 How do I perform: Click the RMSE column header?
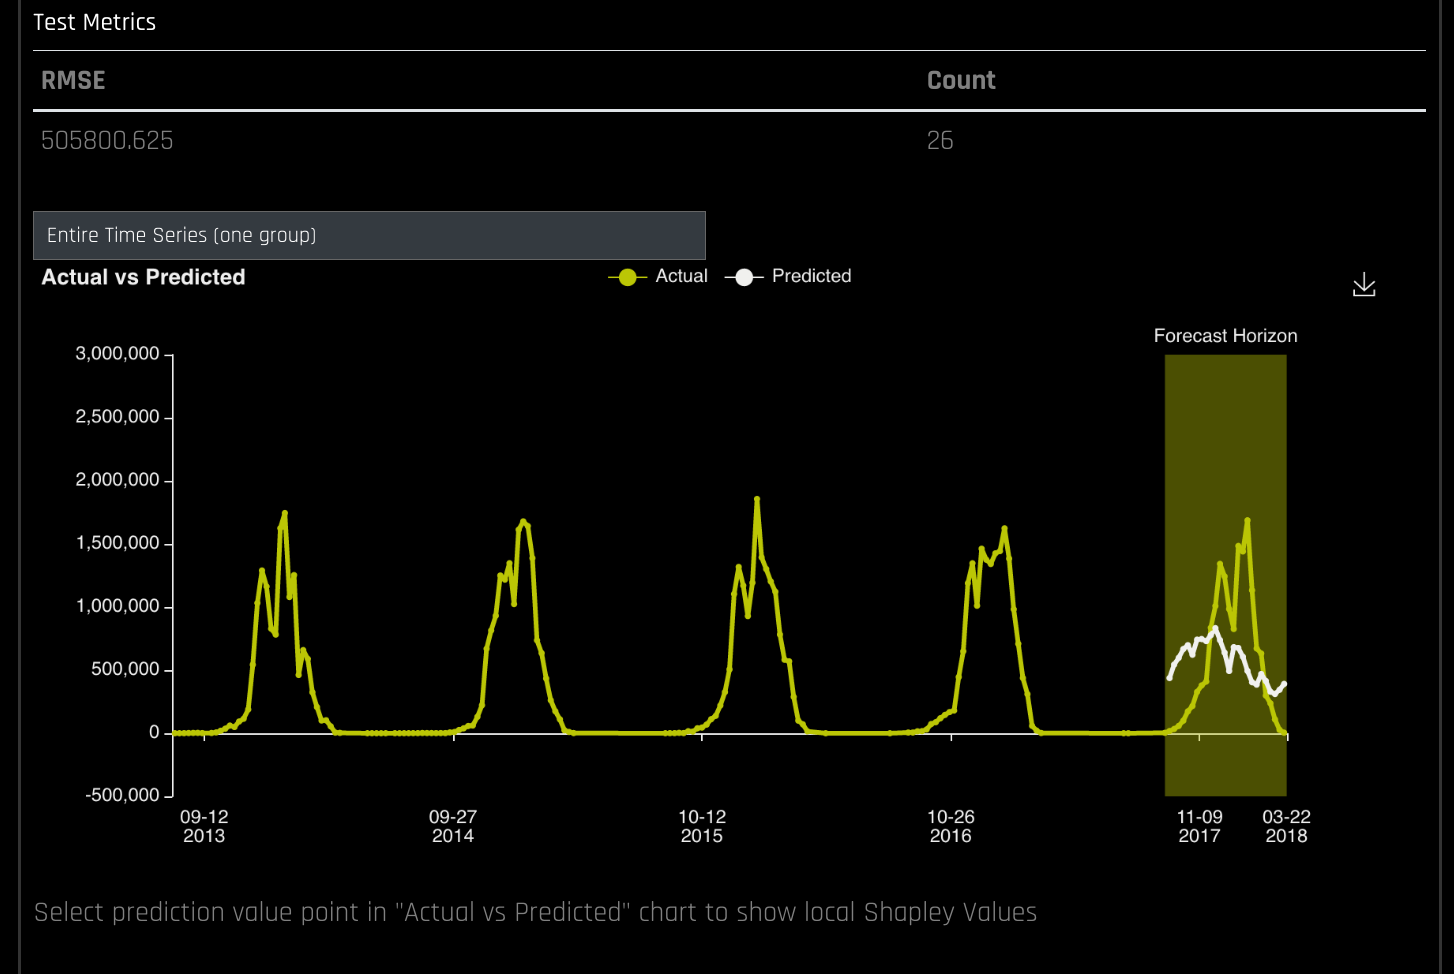click(x=73, y=80)
